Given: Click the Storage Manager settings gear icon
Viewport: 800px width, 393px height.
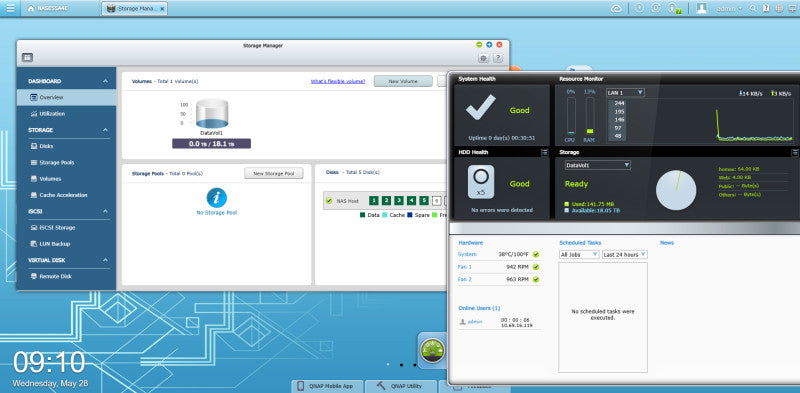Looking at the screenshot, I should [483, 58].
